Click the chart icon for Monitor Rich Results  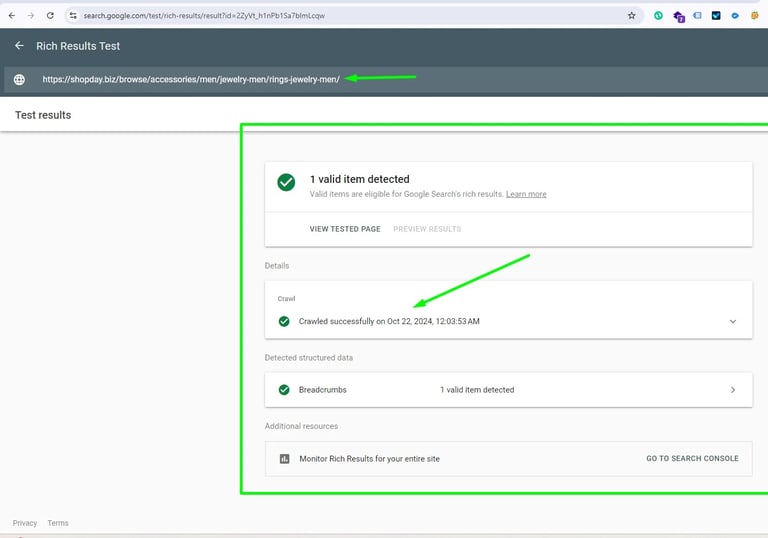point(285,459)
